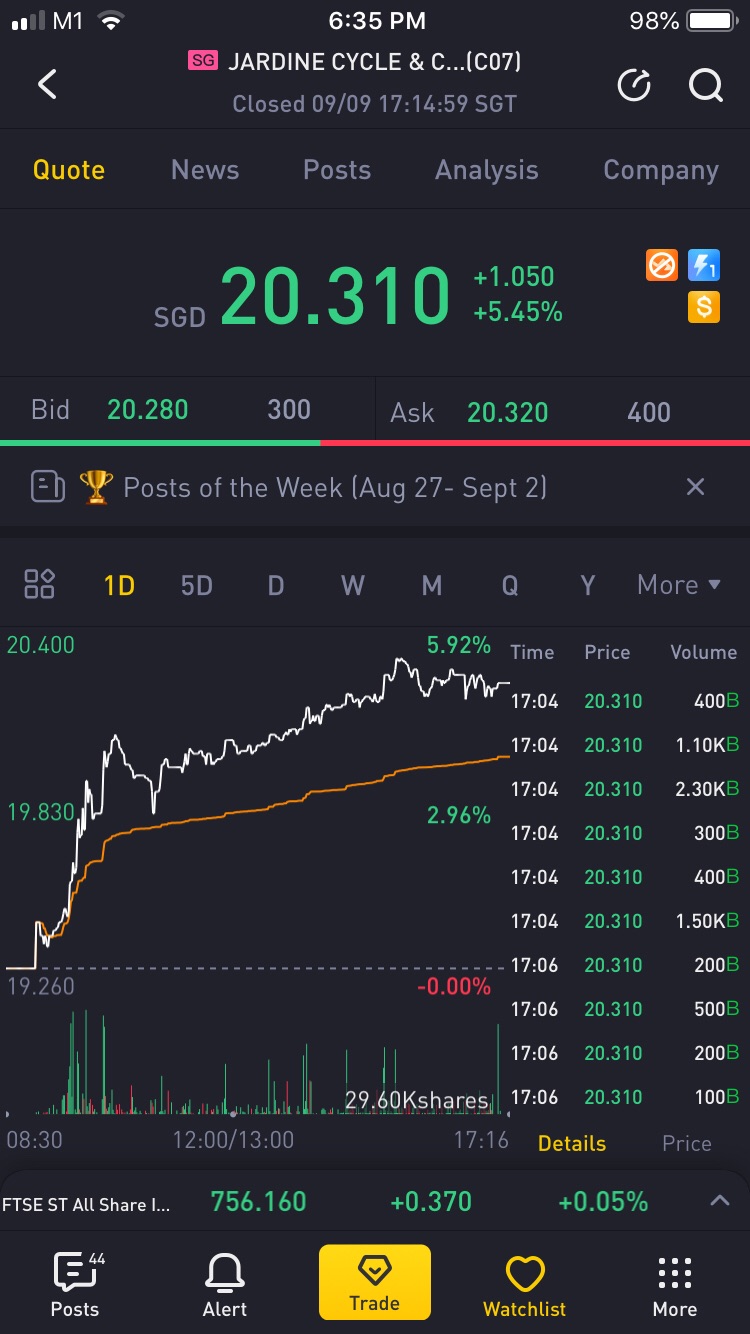Tap the bid/ask ratio bar

(x=375, y=442)
